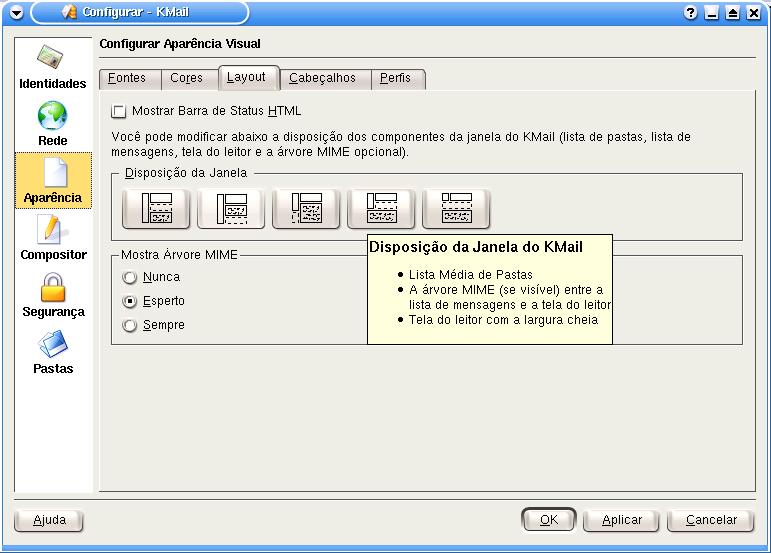Select the fifth window layout button

tap(456, 208)
